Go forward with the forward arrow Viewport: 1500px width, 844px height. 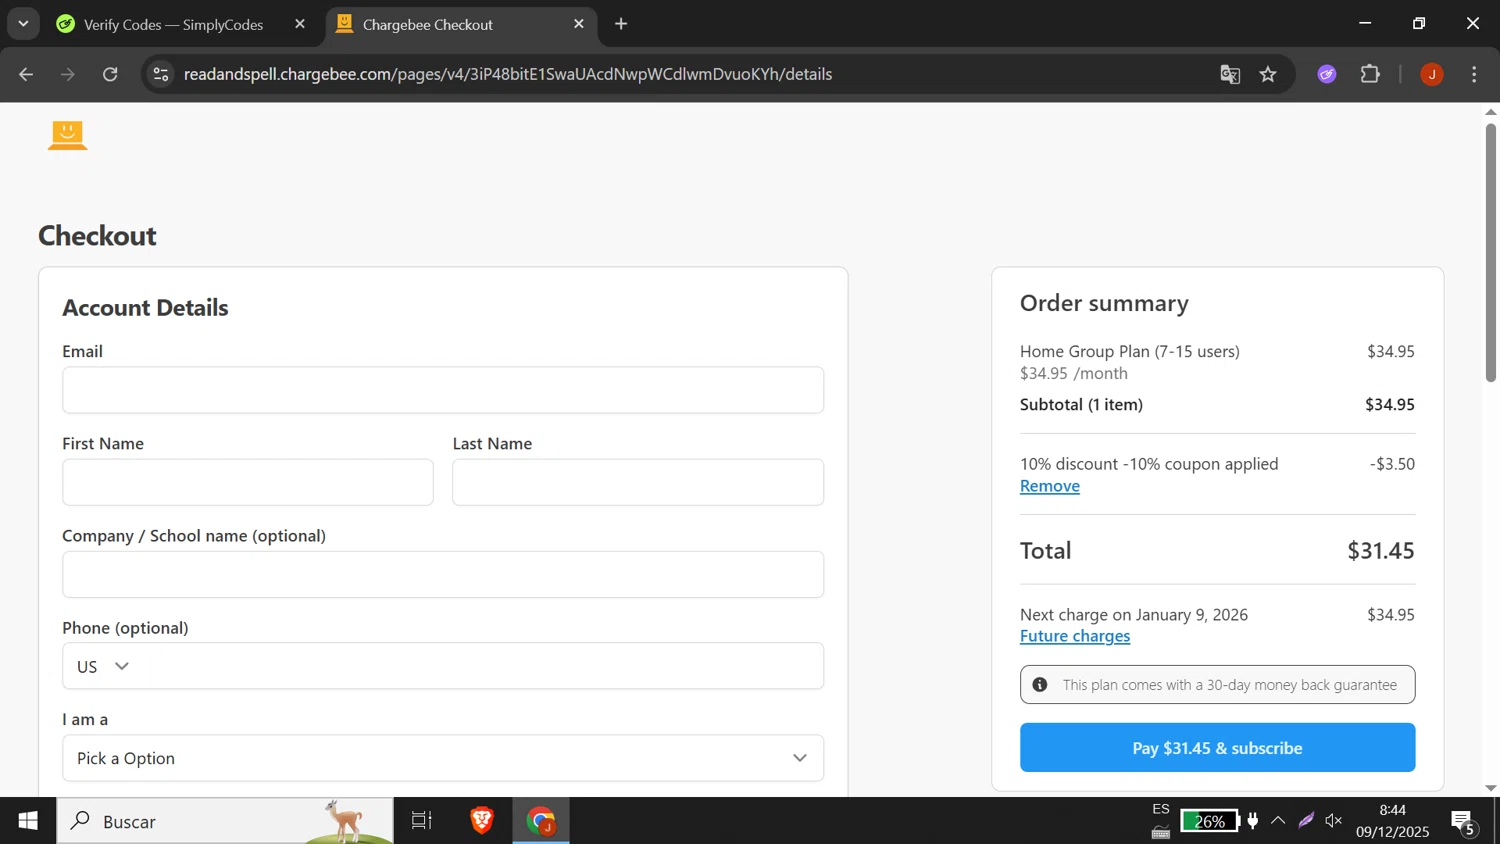pos(68,74)
